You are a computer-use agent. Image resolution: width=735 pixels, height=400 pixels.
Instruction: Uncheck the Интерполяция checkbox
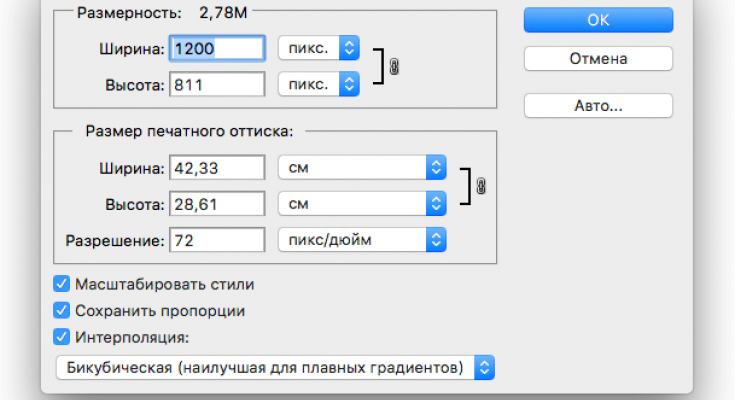[62, 337]
